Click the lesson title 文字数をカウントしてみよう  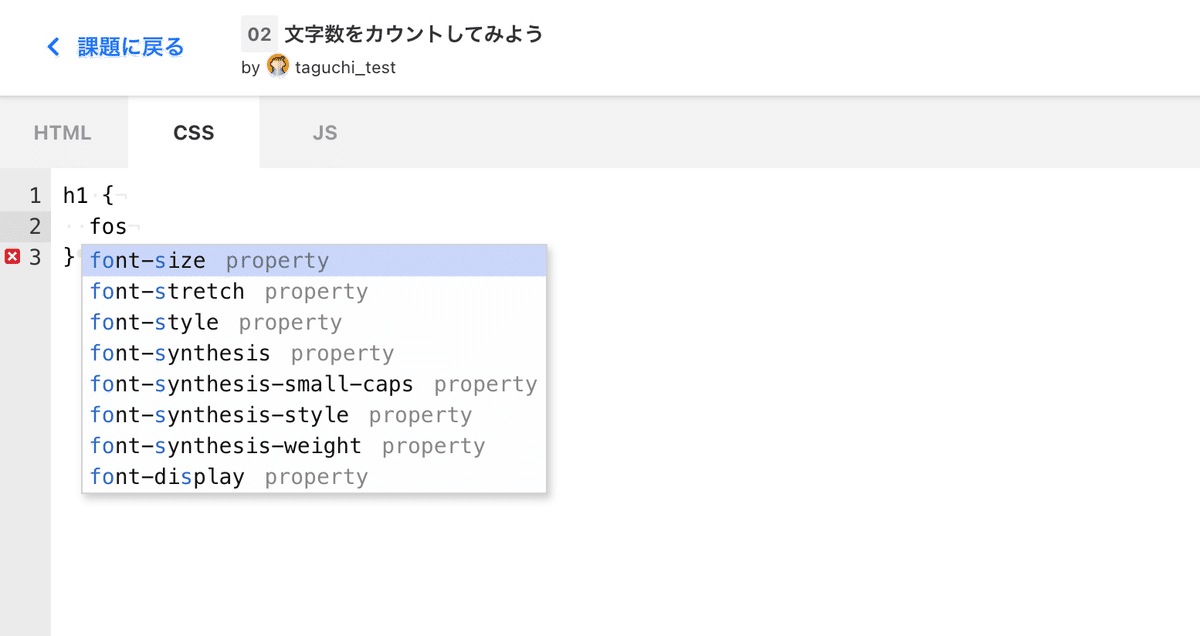414,34
